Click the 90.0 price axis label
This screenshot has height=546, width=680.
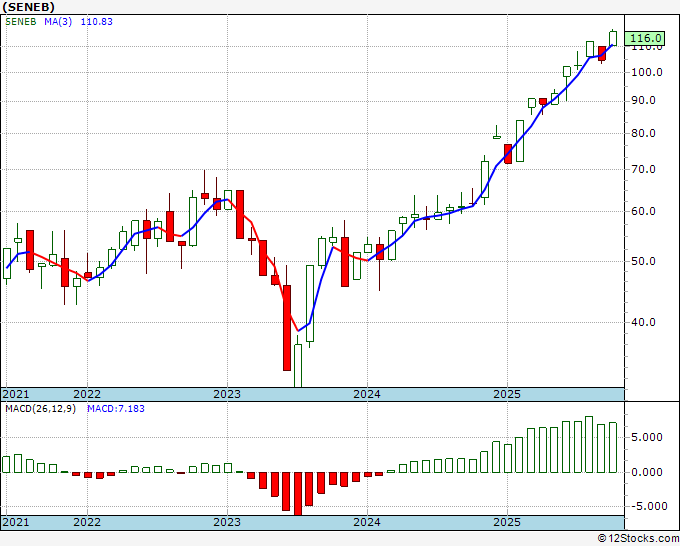click(x=643, y=101)
